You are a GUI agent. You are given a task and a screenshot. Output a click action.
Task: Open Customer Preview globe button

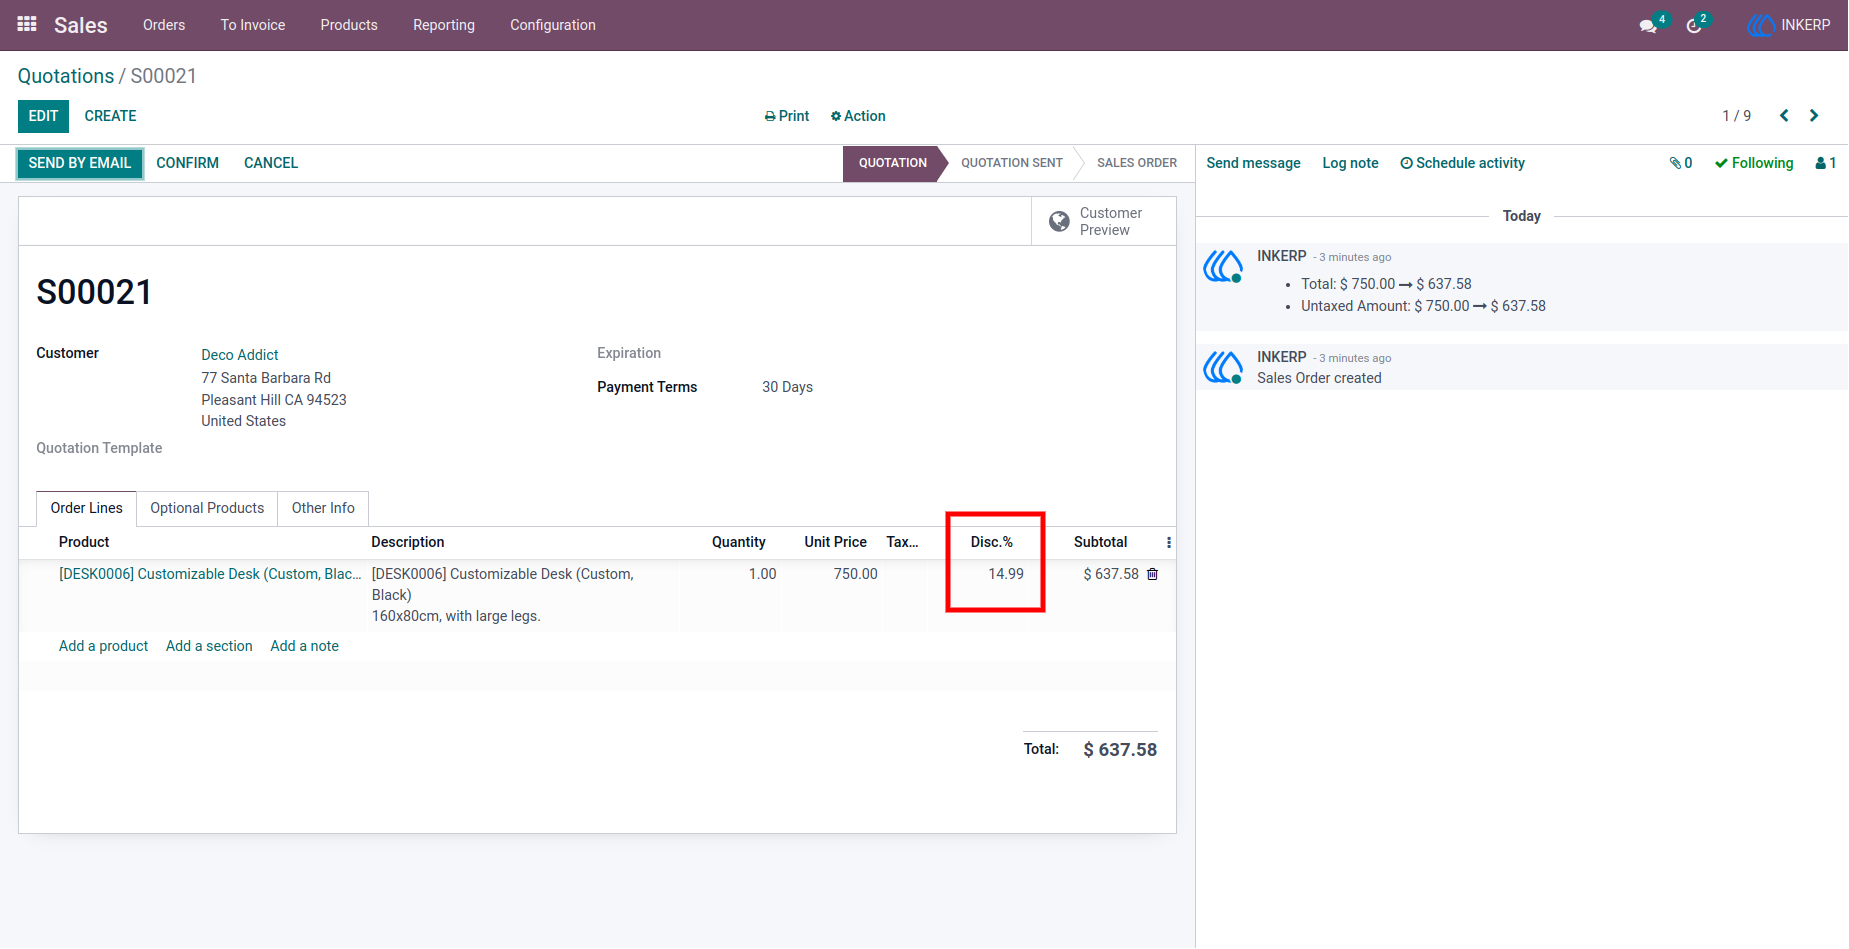click(x=1104, y=221)
